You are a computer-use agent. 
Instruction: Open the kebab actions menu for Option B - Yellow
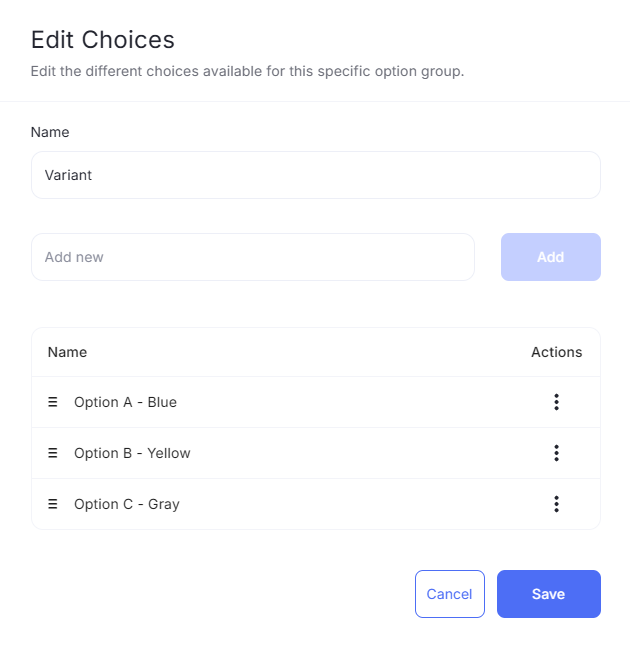[x=556, y=453]
